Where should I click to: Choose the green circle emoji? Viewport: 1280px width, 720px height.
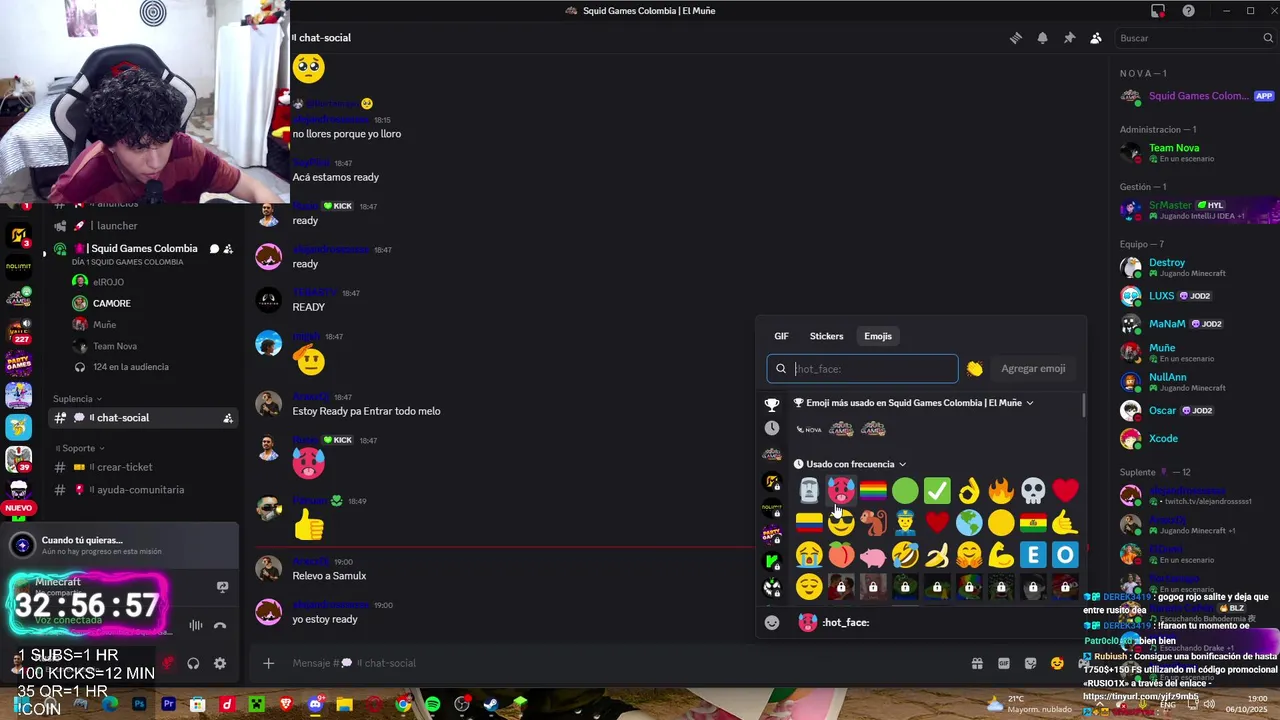coord(905,490)
